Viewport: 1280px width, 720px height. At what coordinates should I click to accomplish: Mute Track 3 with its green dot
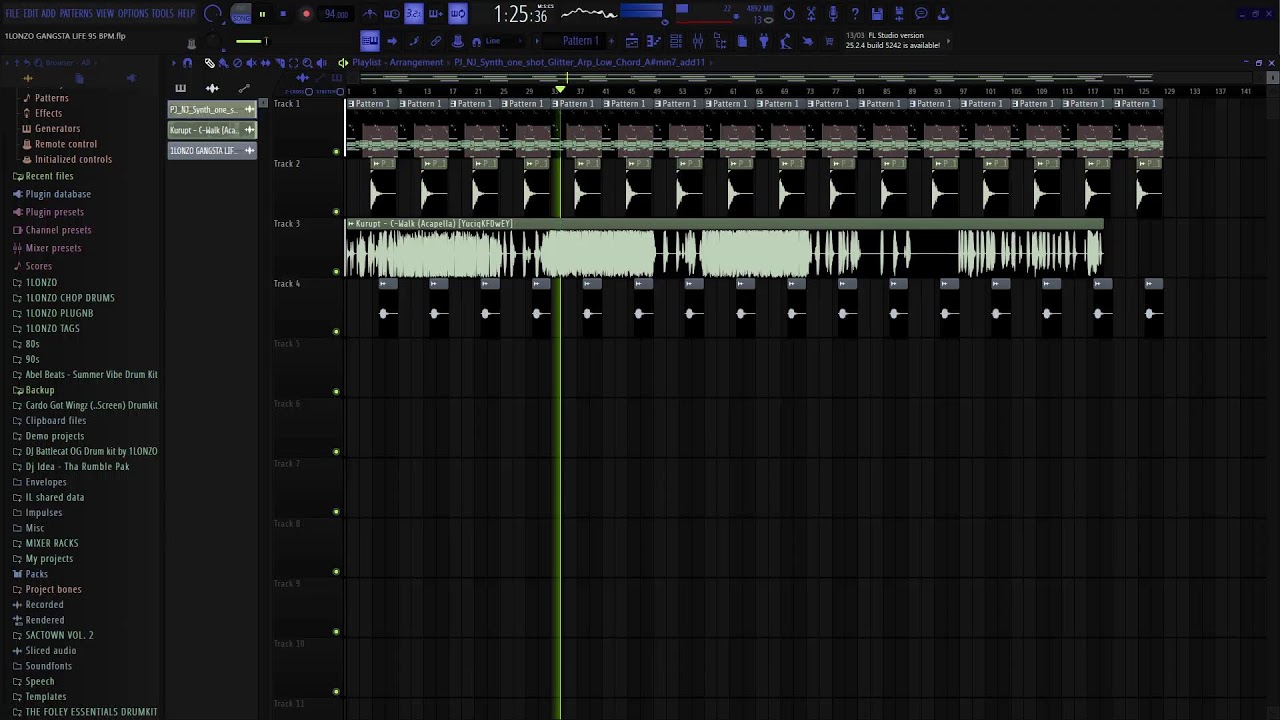pyautogui.click(x=336, y=272)
